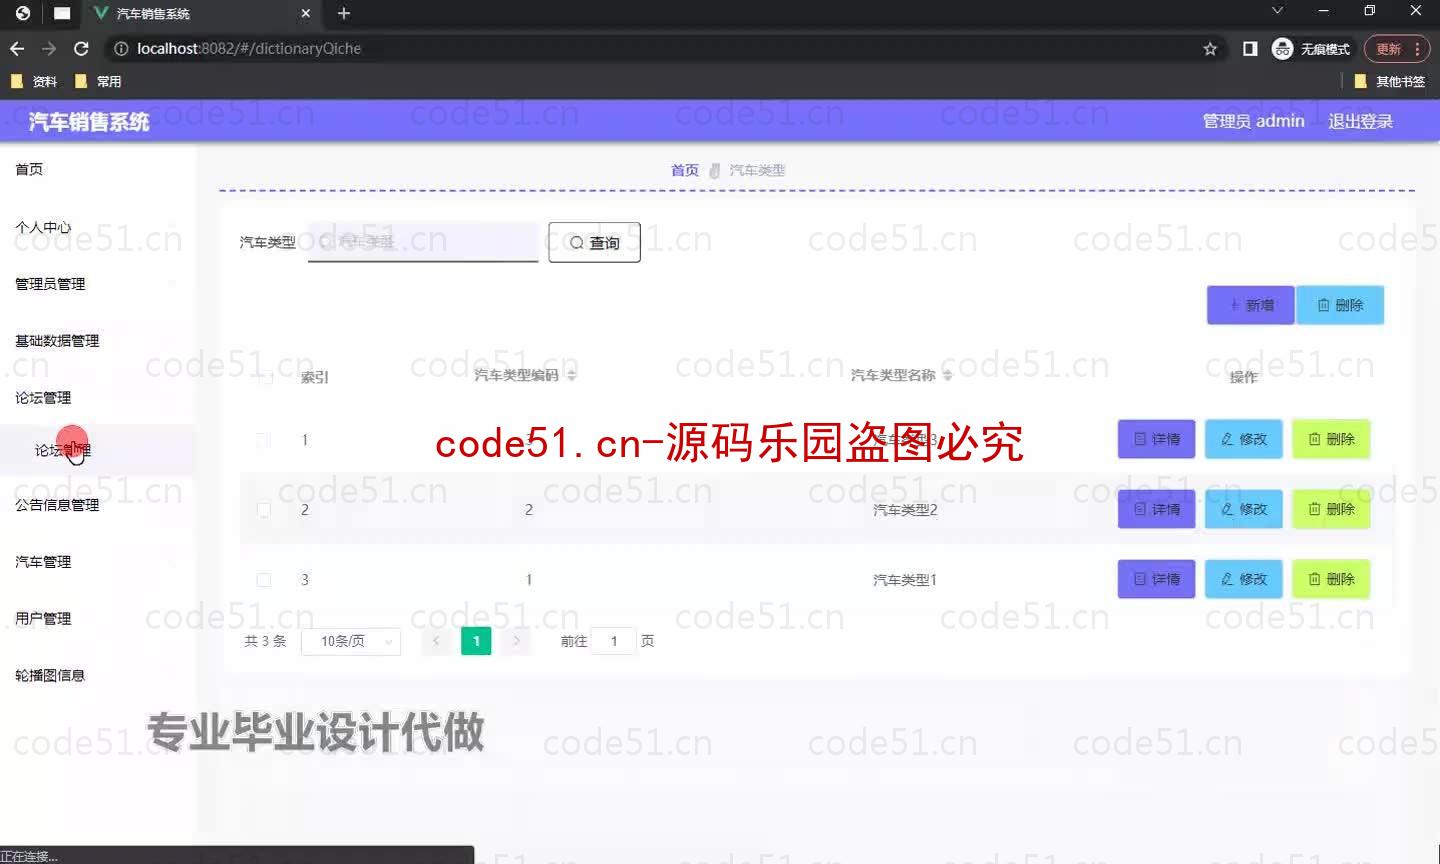1440x864 pixels.
Task: Check the checkbox for row 3
Action: 263,580
